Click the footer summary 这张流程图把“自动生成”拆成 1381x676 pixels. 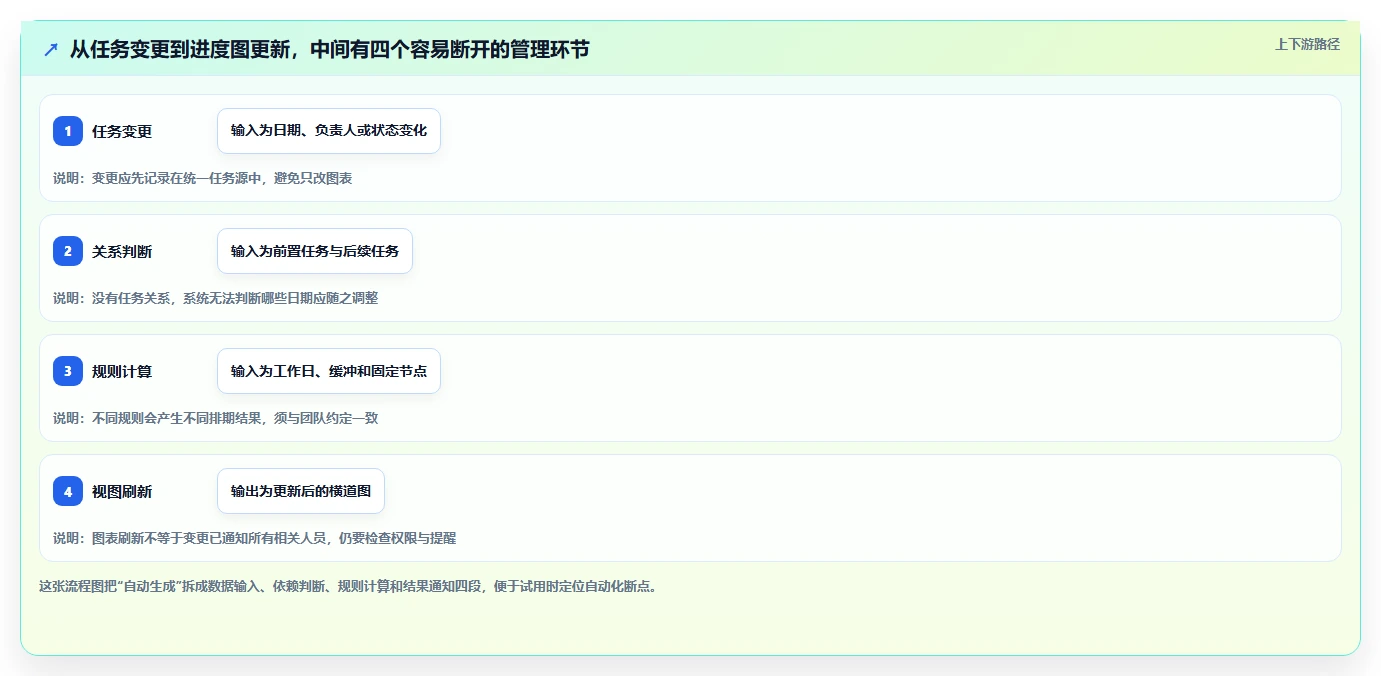[x=348, y=586]
